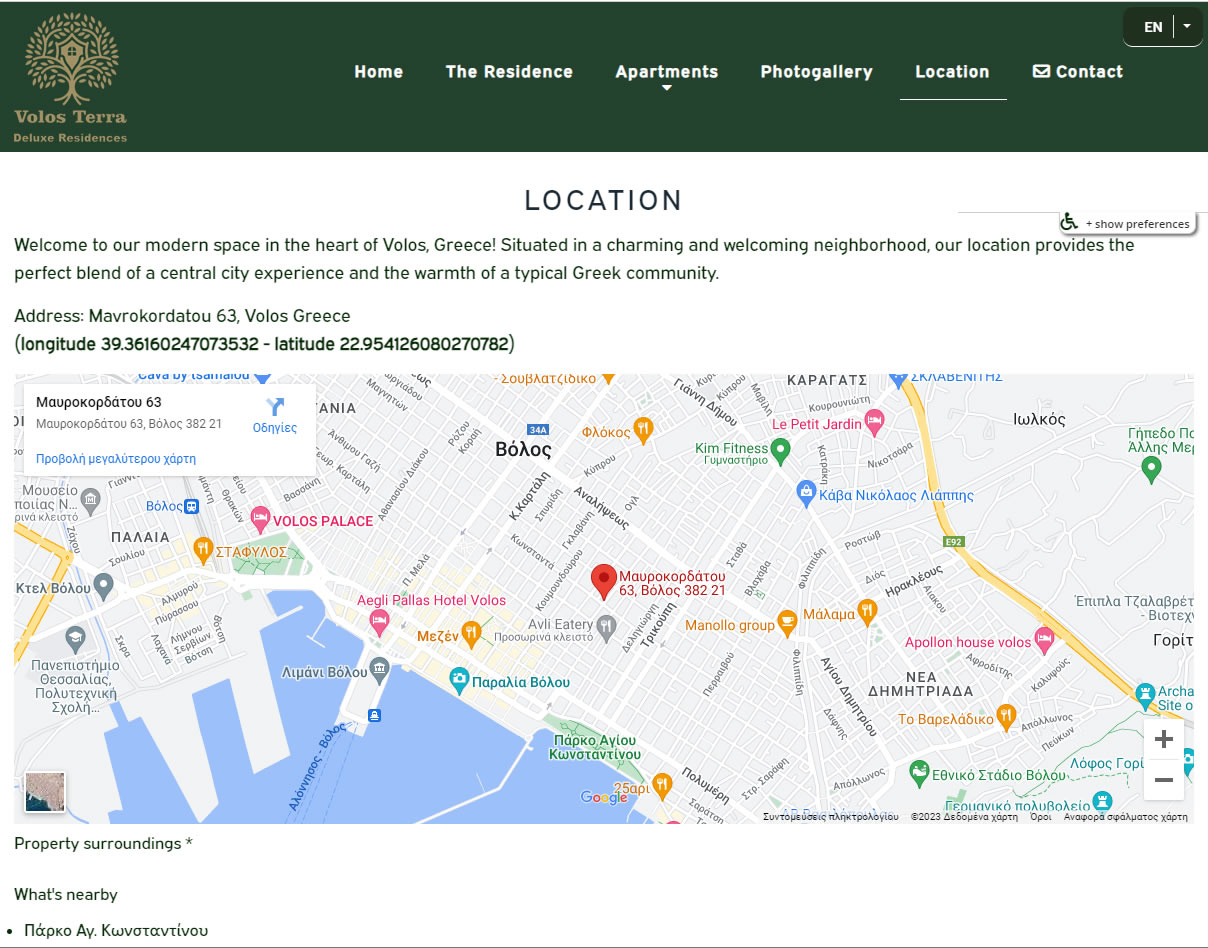1208x948 pixels.
Task: Click the Φλόκος restaurant marker
Action: (643, 430)
